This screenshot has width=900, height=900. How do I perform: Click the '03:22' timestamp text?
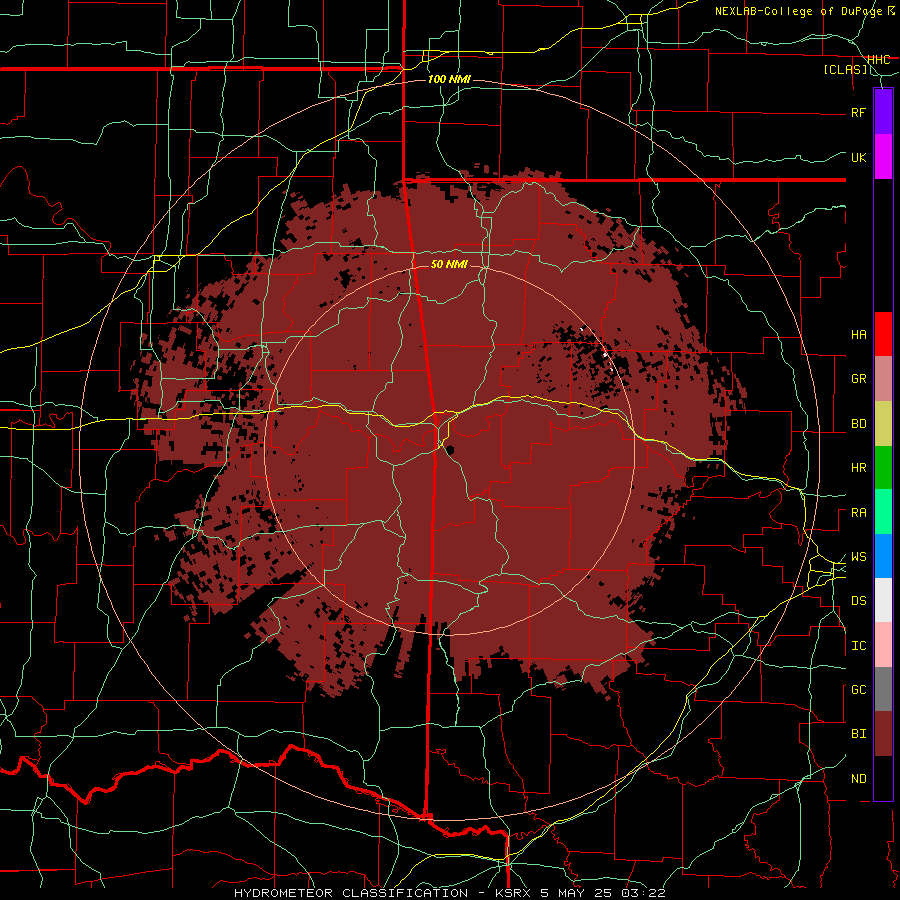(x=642, y=893)
